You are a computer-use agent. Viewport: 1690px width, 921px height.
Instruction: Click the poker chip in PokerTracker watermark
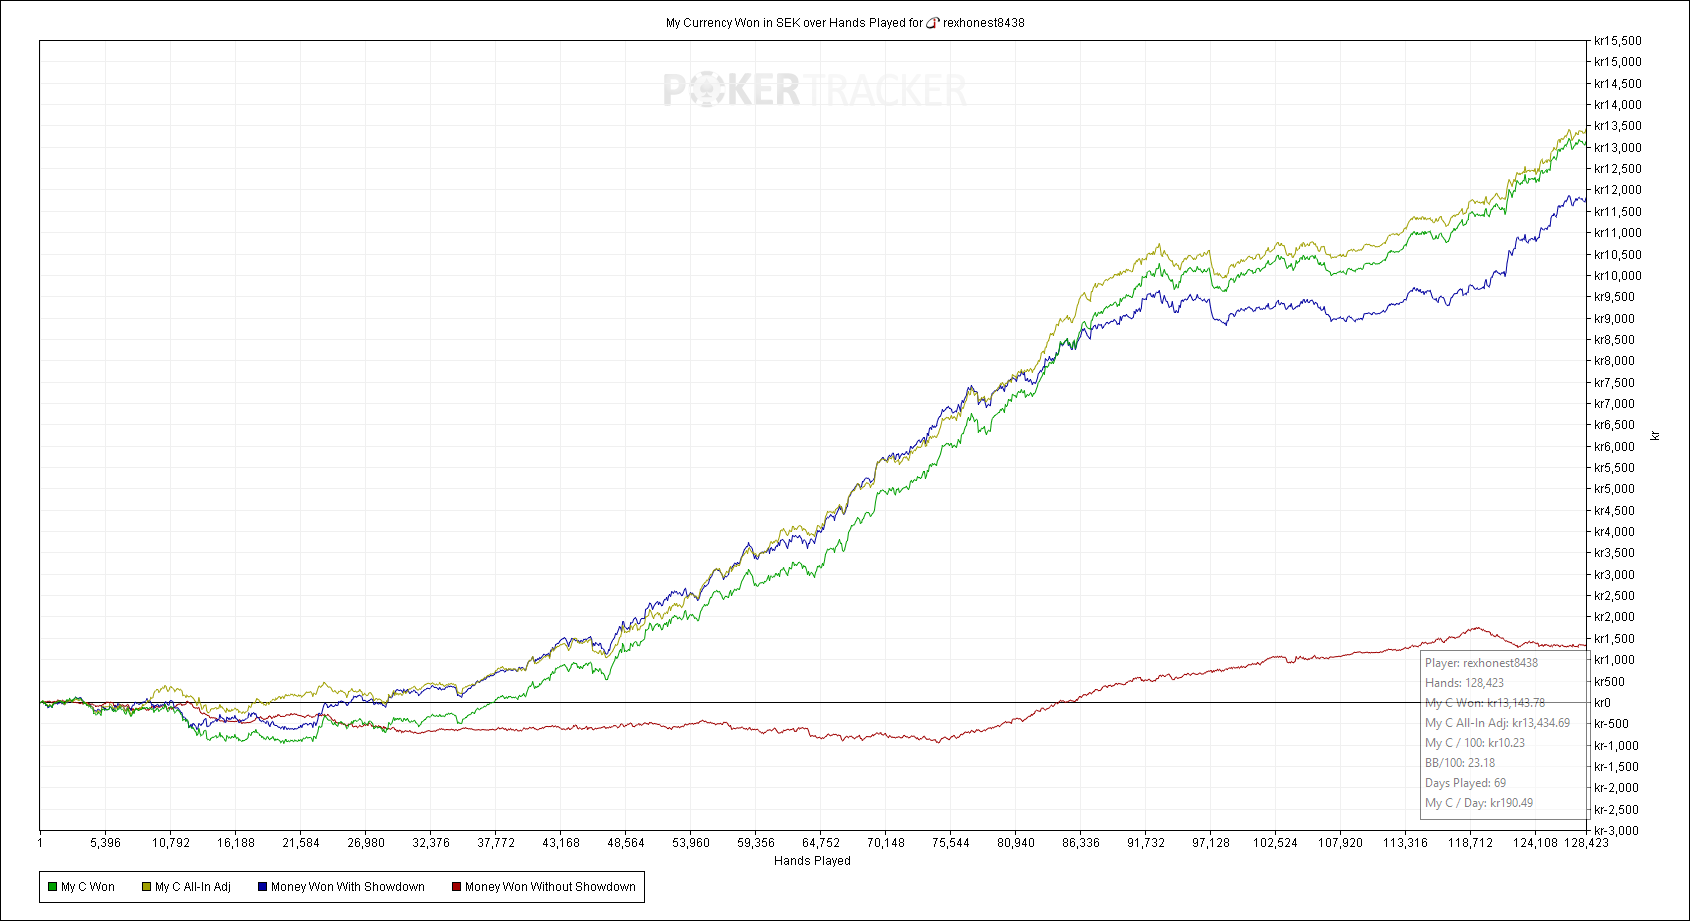tap(705, 91)
